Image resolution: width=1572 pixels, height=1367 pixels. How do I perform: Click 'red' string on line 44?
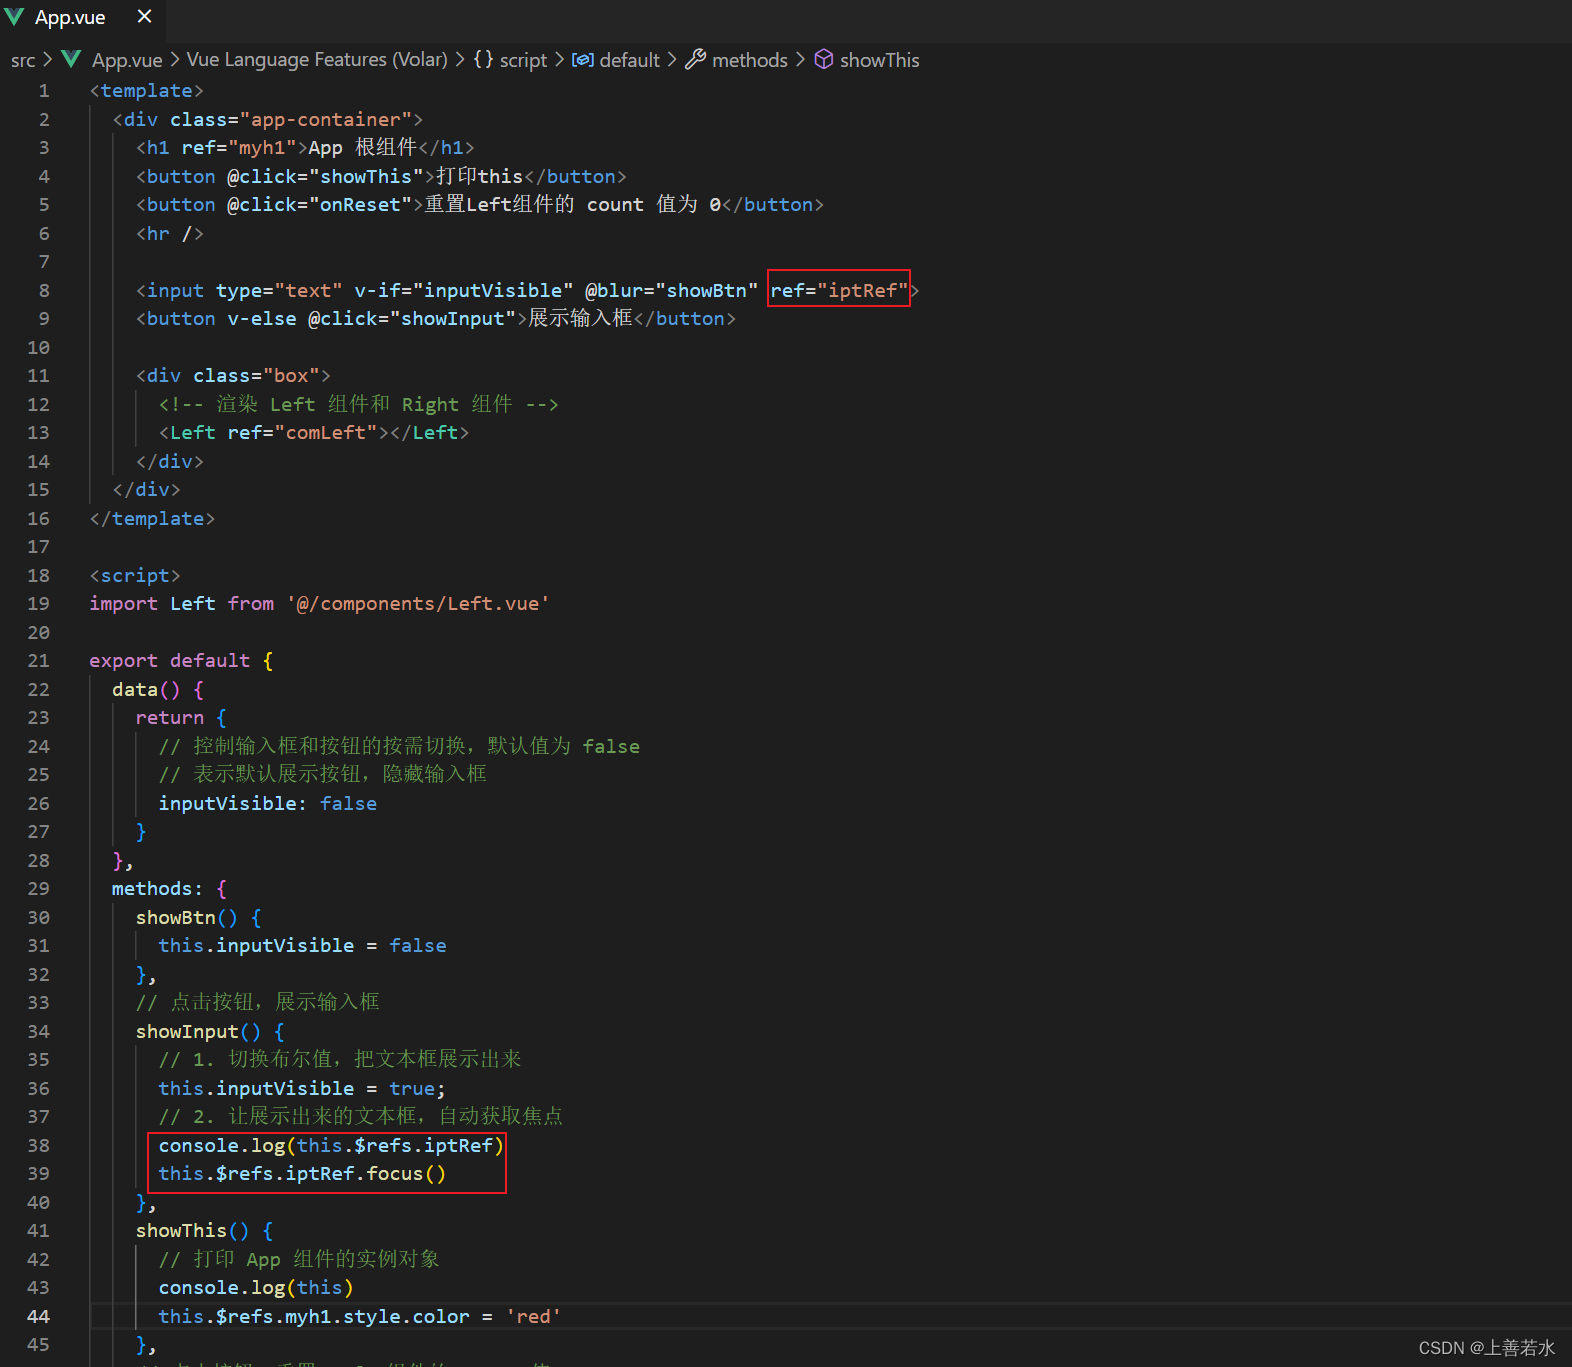click(534, 1317)
